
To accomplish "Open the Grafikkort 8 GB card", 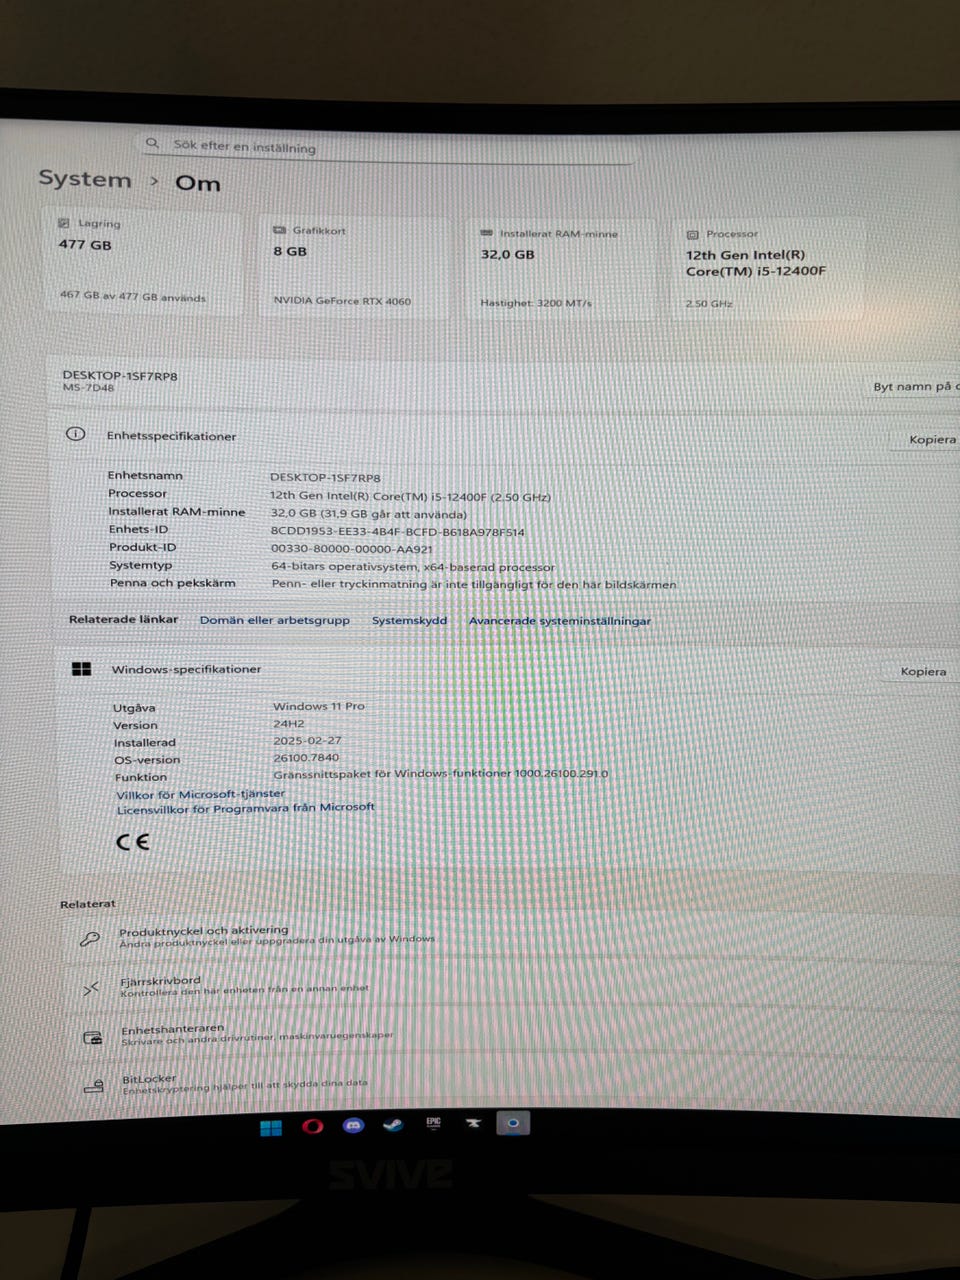I will 354,267.
